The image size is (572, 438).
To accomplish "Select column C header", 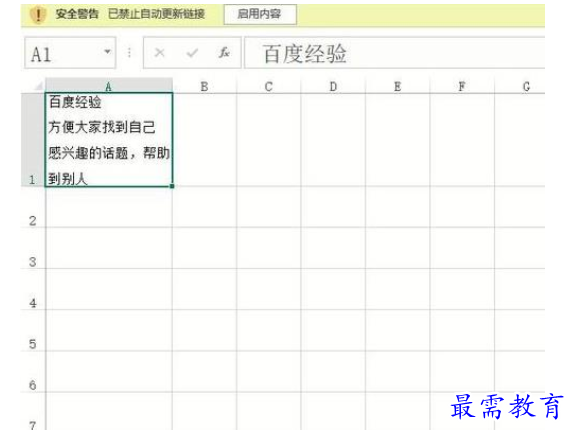I will 268,86.
